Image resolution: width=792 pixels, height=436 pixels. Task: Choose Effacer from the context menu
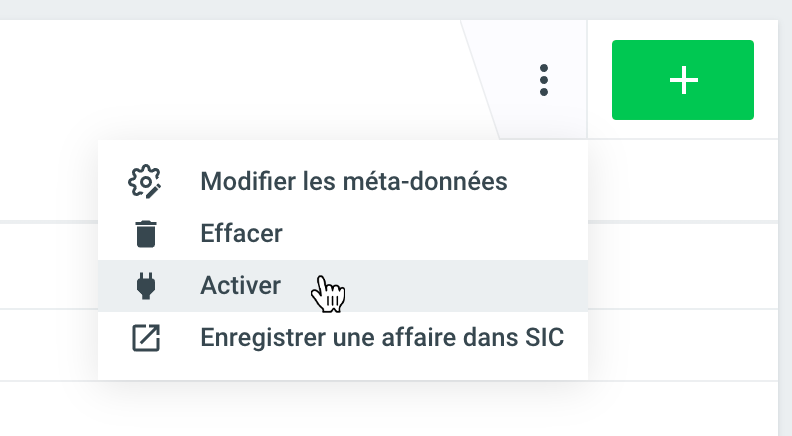point(241,234)
